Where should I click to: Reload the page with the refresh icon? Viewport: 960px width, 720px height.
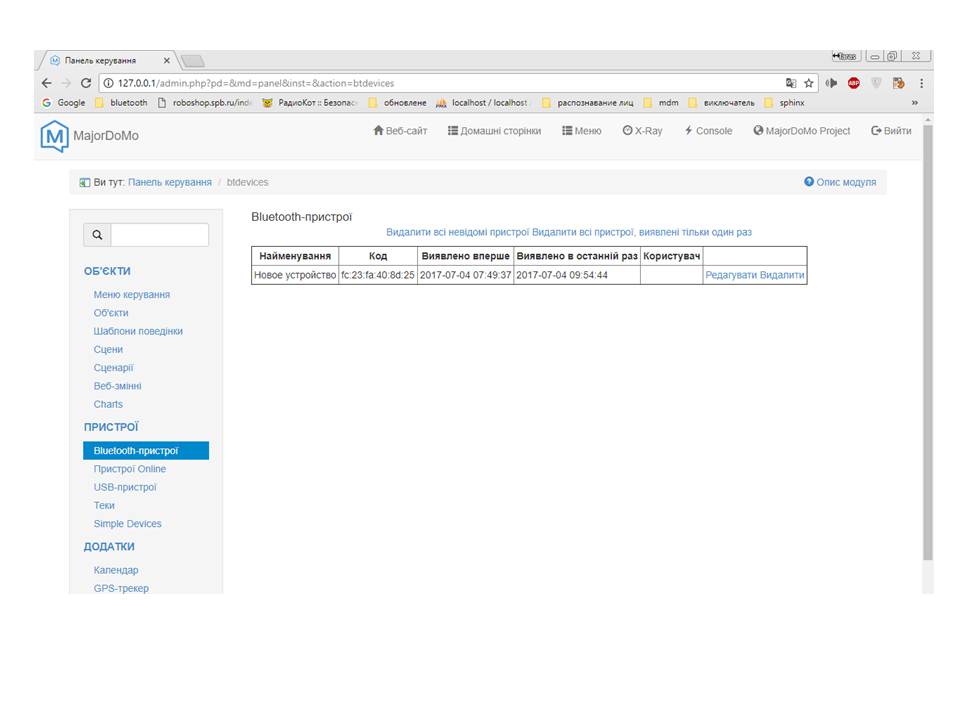pyautogui.click(x=86, y=83)
